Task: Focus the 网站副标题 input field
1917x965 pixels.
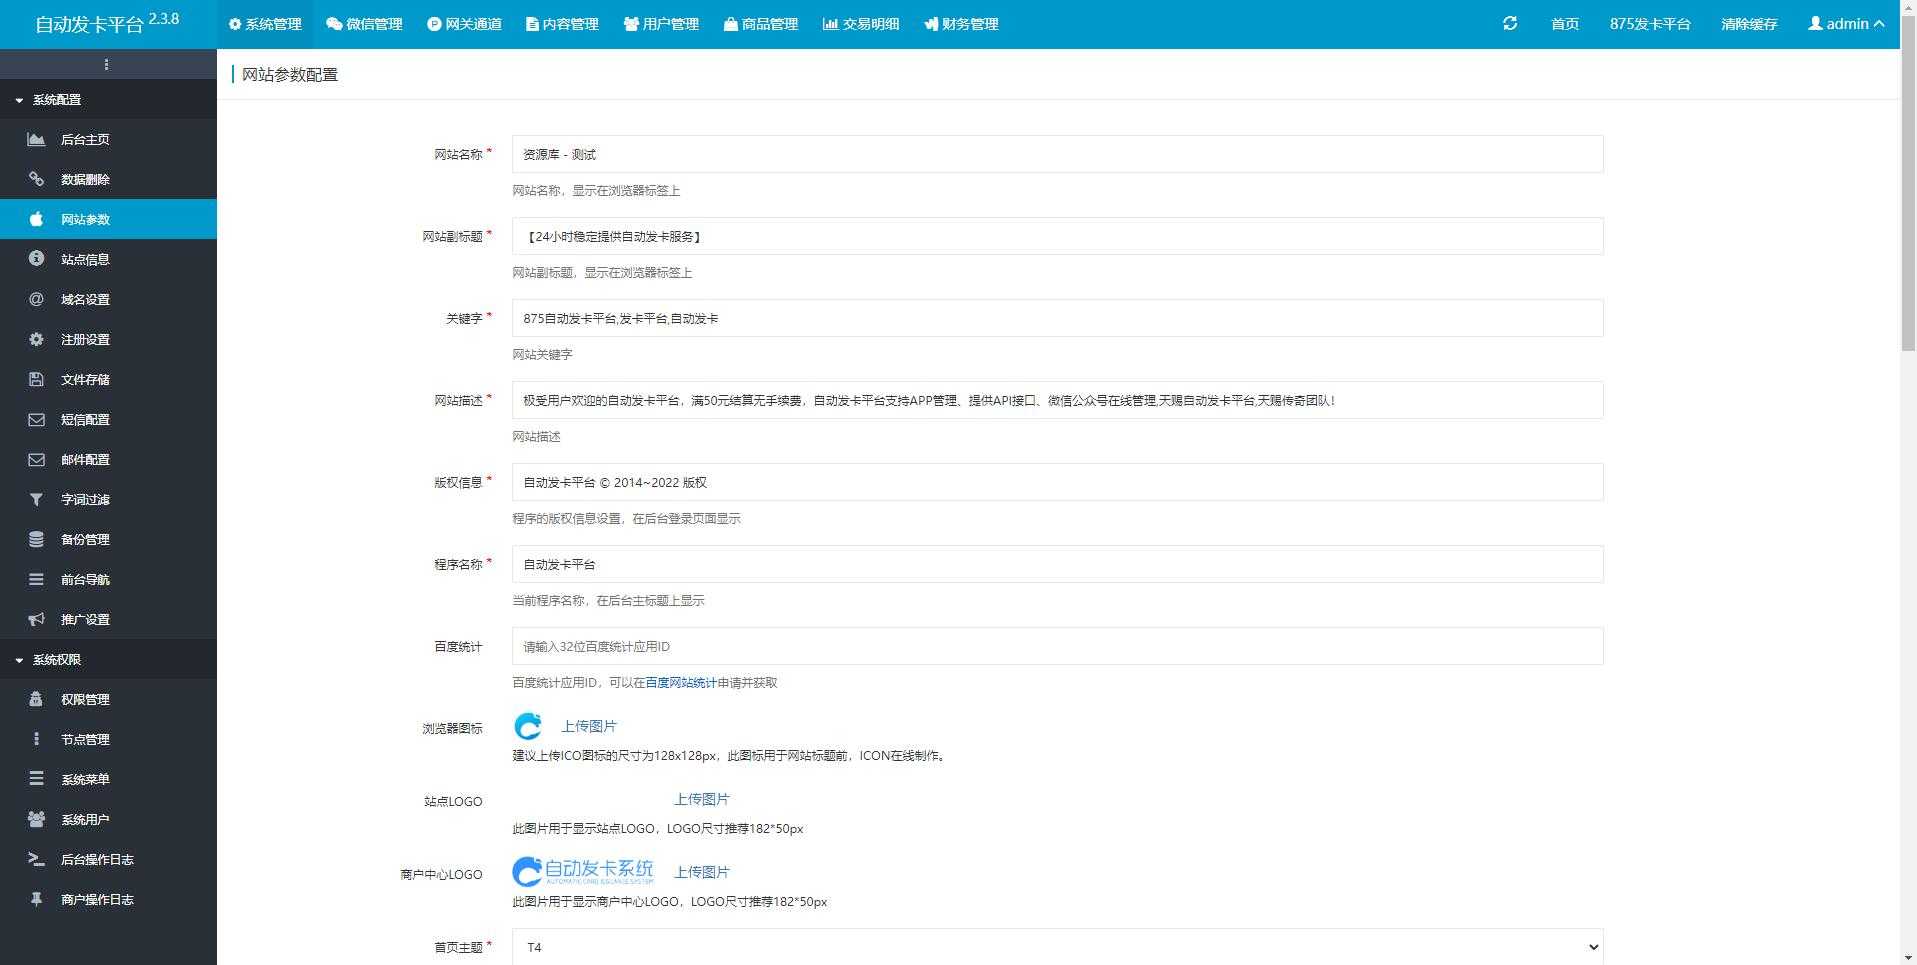Action: [x=1058, y=236]
